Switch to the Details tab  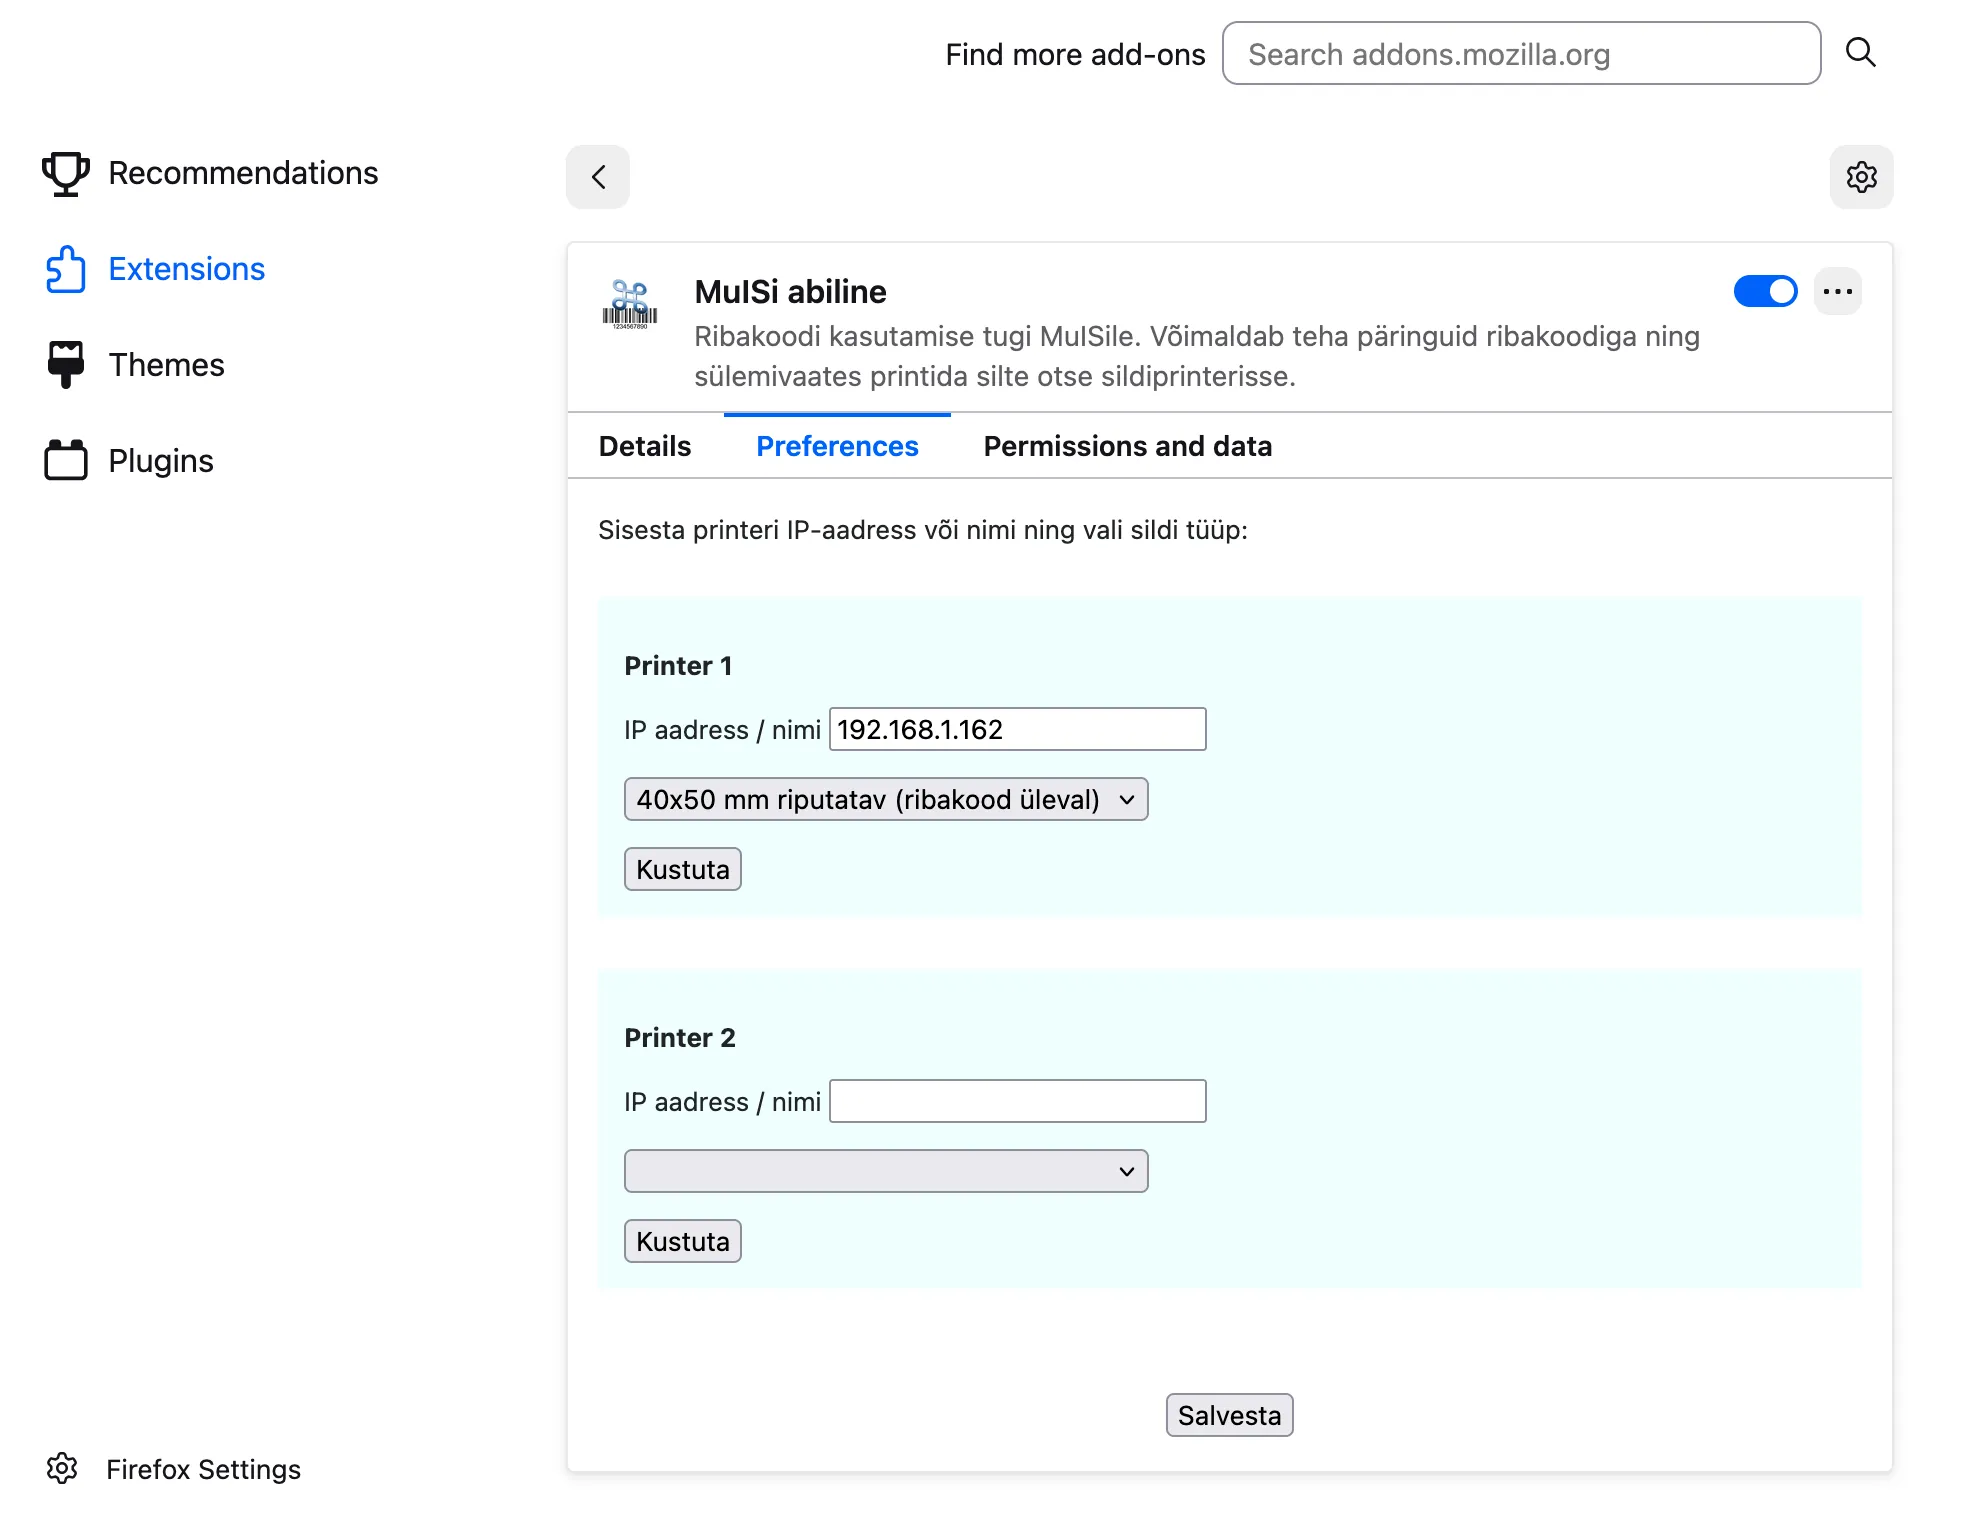click(x=644, y=446)
